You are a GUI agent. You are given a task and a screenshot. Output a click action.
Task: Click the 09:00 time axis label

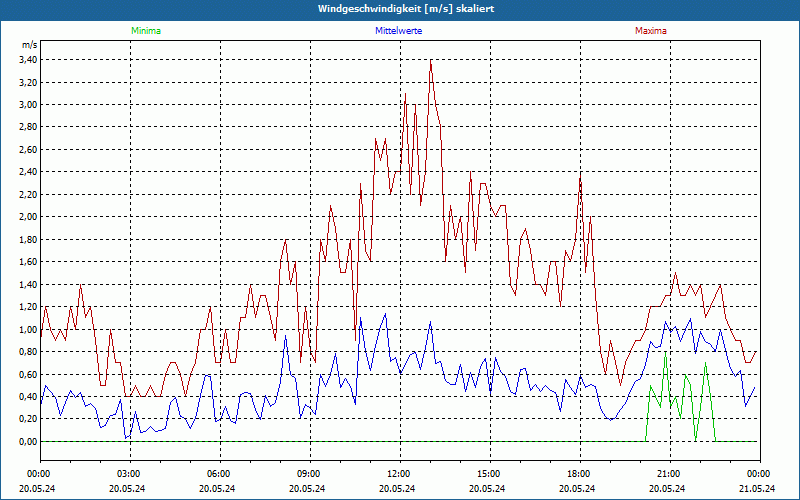(x=310, y=474)
